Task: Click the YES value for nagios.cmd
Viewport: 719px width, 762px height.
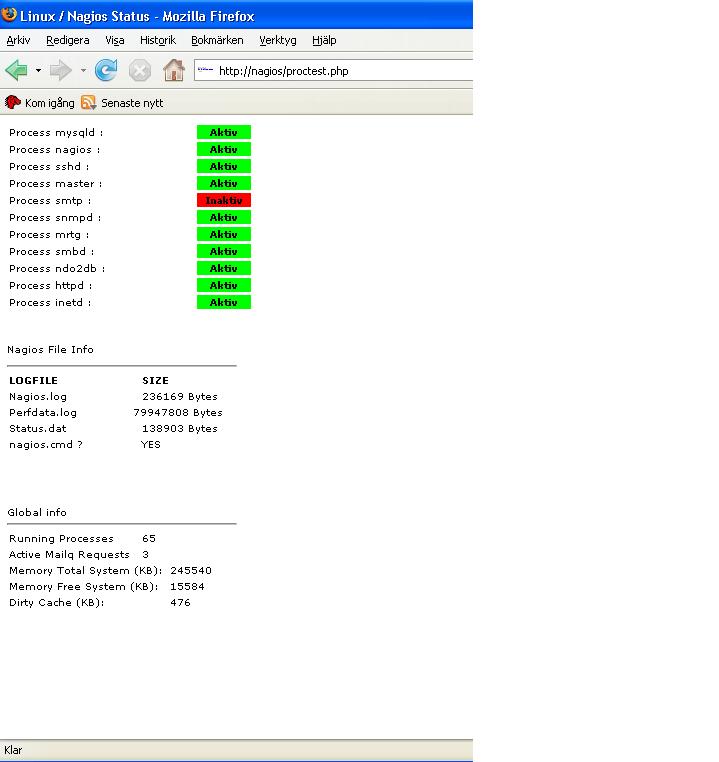Action: [x=151, y=445]
